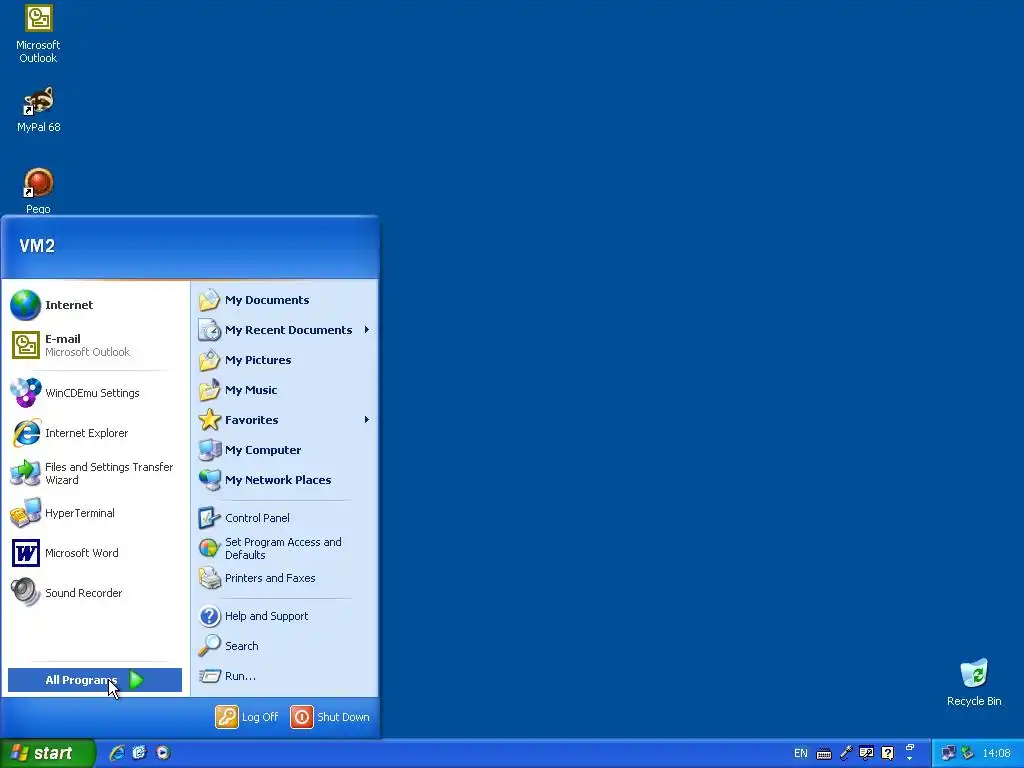Click the 14:08 clock in tray
Screen dimensions: 1024x768
[x=997, y=754]
